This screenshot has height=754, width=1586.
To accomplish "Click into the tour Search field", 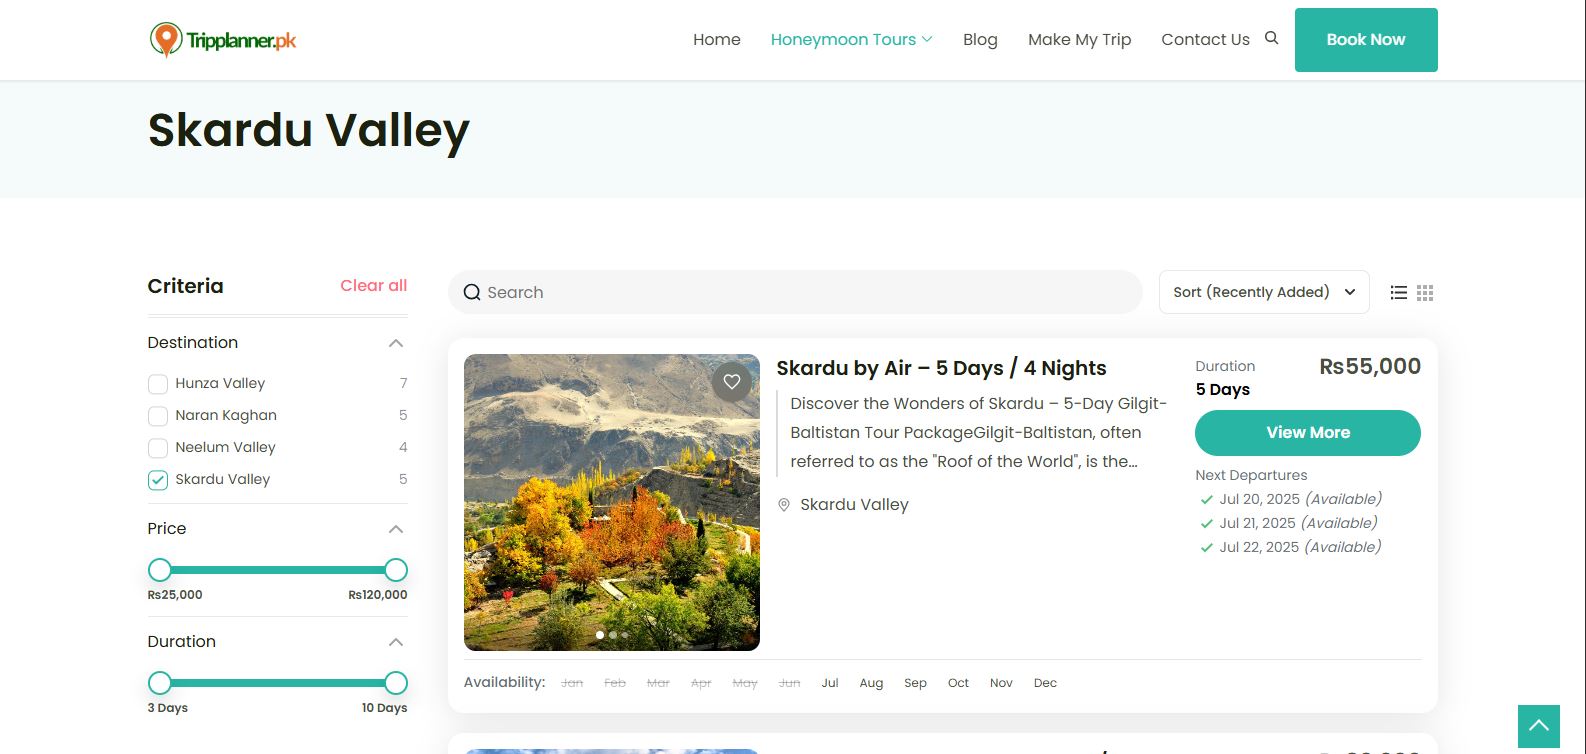I will [795, 292].
